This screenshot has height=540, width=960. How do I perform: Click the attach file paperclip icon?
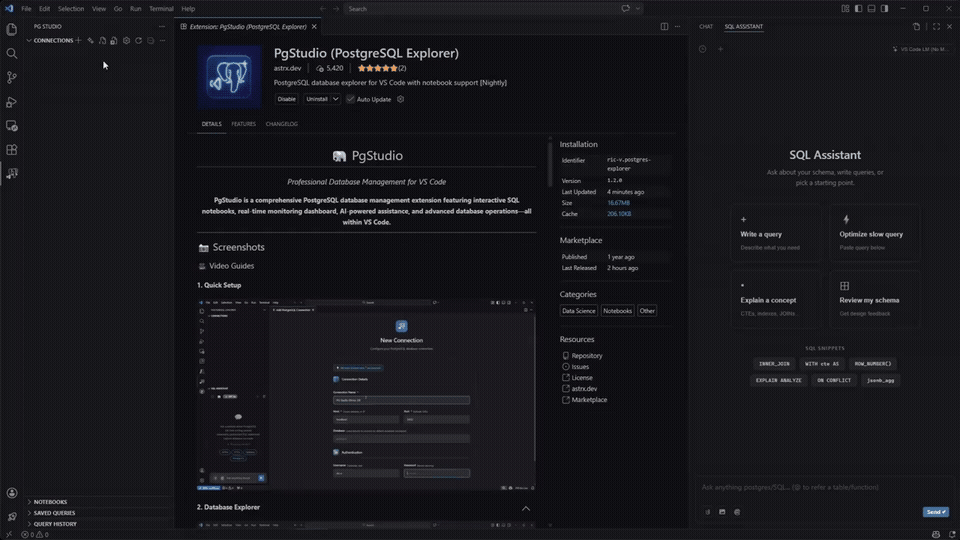click(708, 512)
